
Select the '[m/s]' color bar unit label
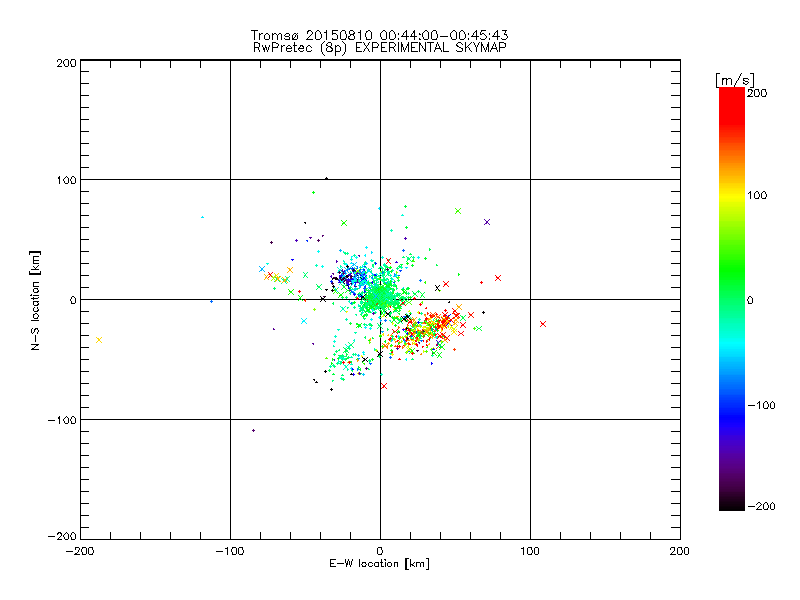pyautogui.click(x=735, y=80)
